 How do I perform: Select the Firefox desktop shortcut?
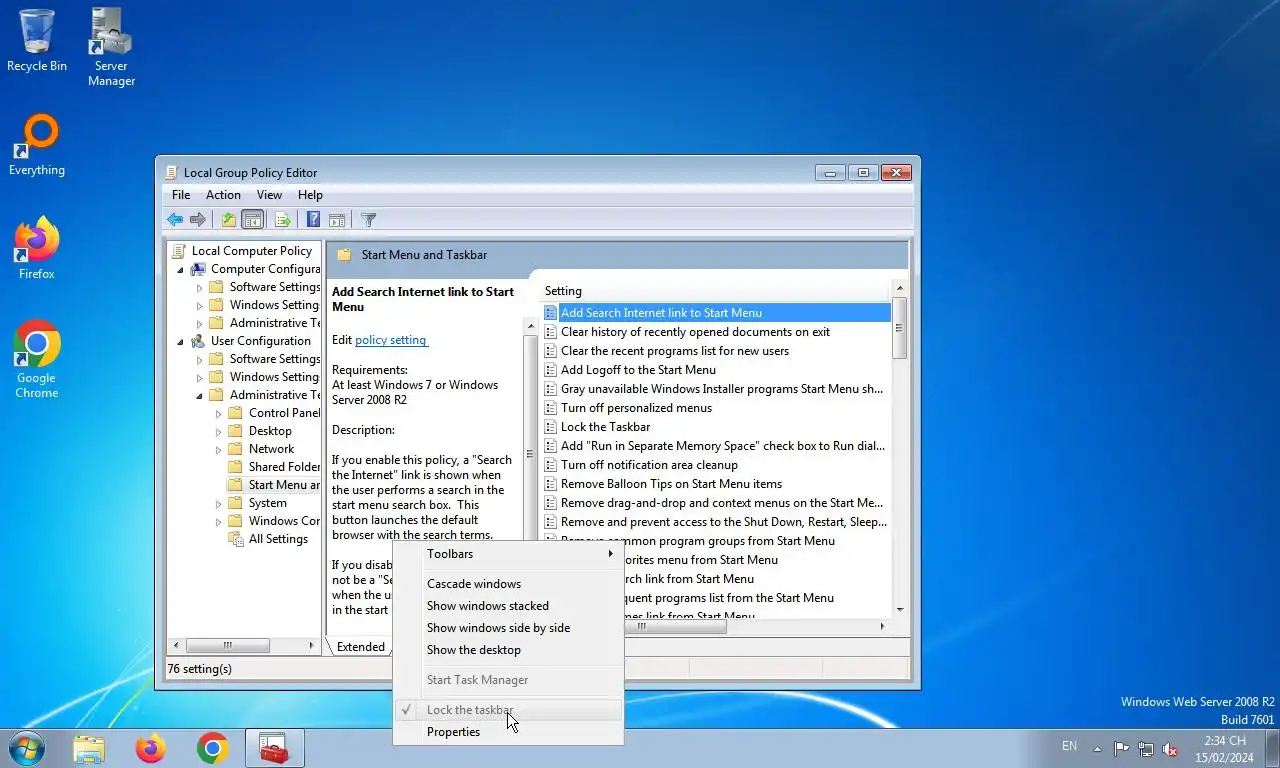(37, 248)
